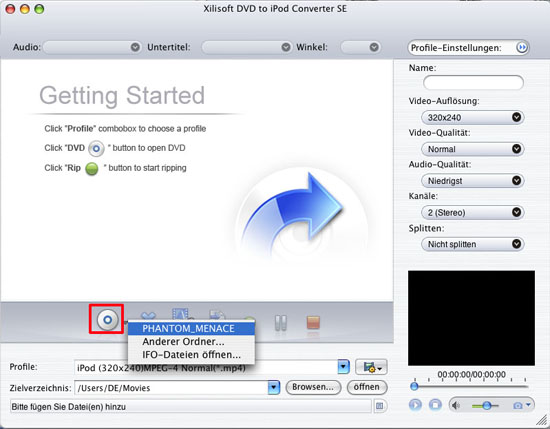Viewport: 550px width, 429px height.
Task: Click the Name input field
Action: pyautogui.click(x=473, y=83)
